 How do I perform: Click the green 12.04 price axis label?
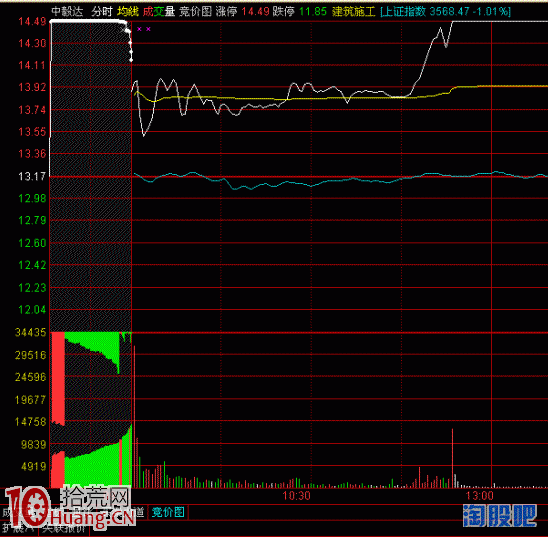click(32, 310)
